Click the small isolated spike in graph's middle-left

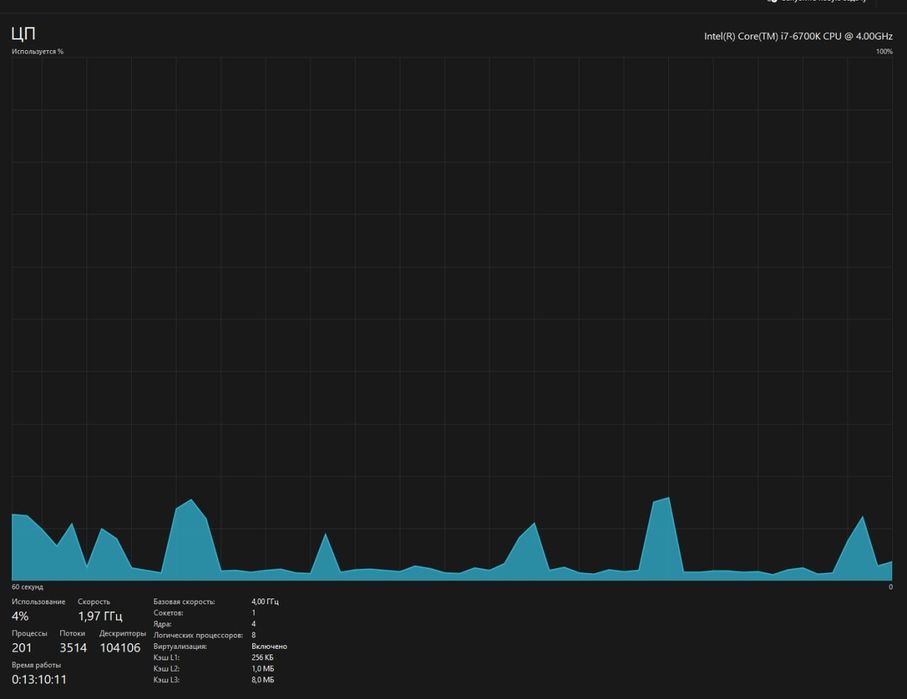click(325, 555)
